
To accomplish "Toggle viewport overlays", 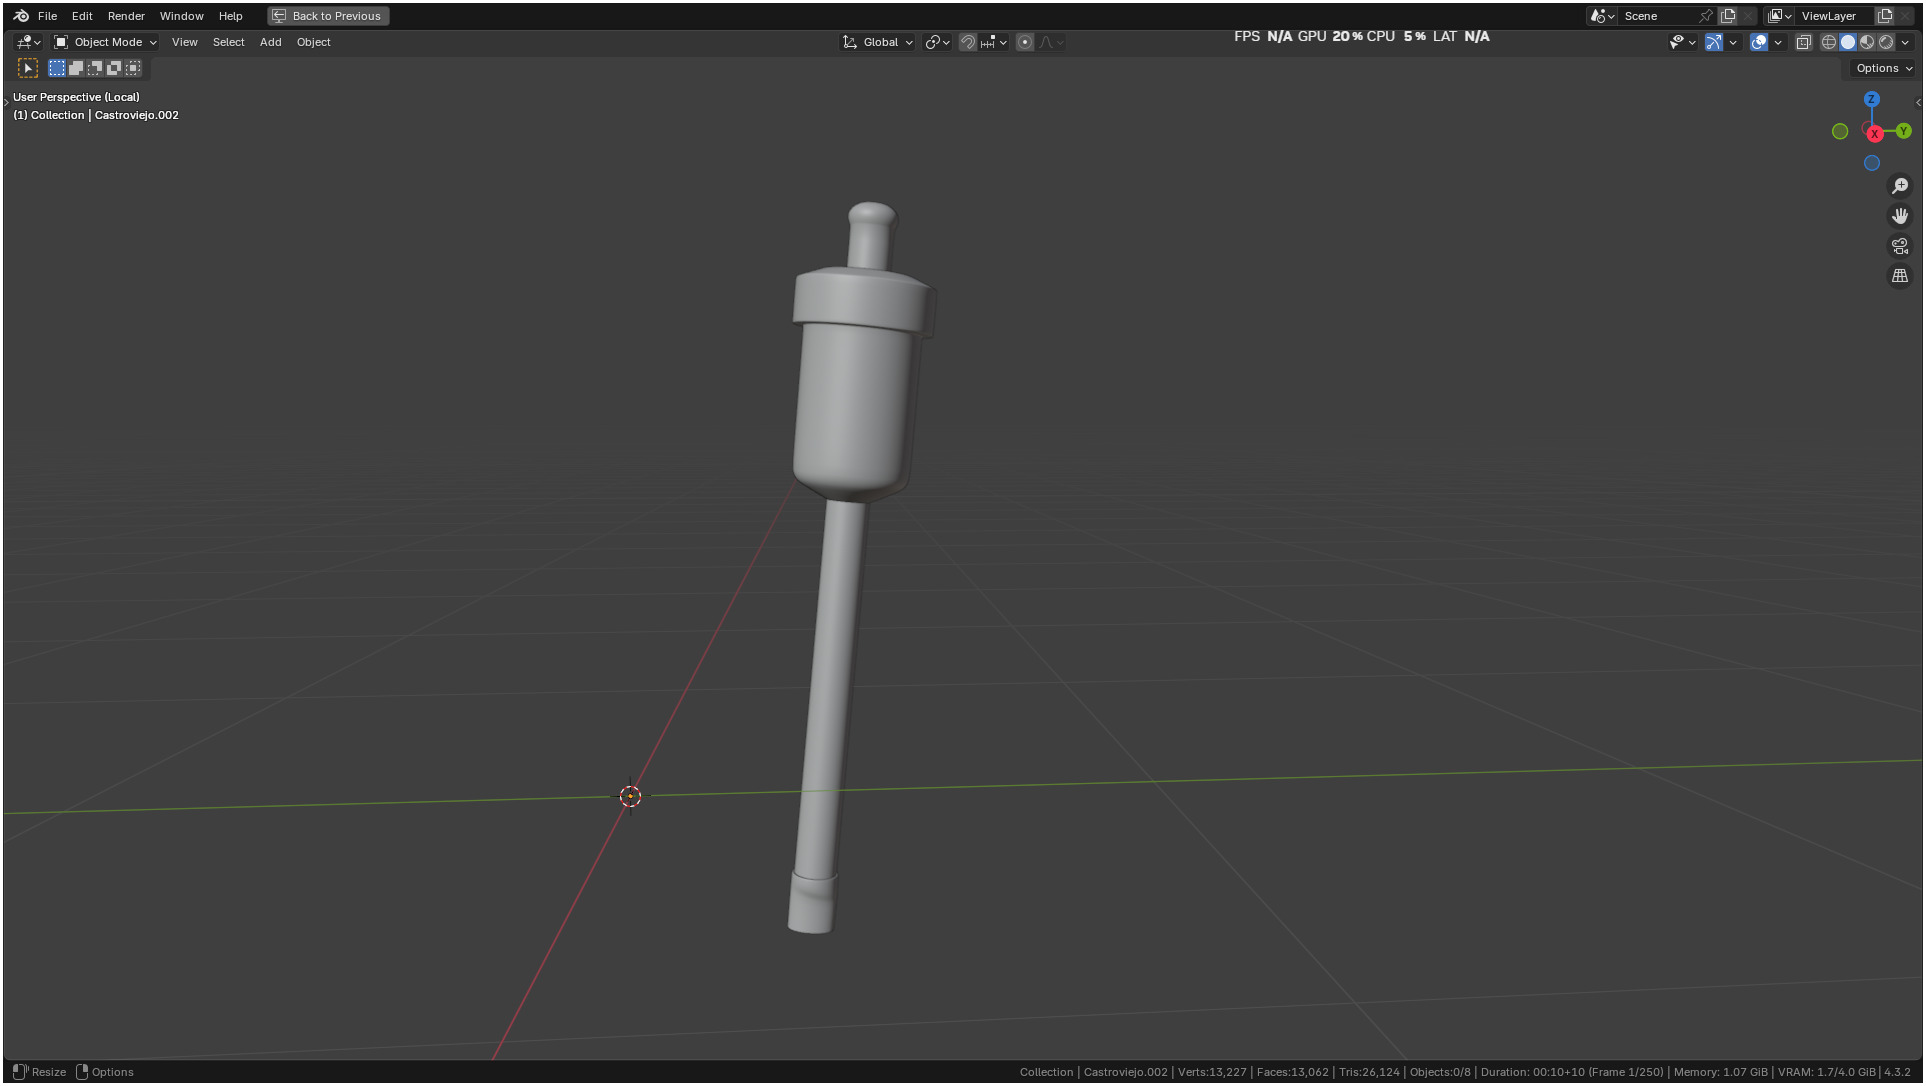I will [x=1759, y=42].
